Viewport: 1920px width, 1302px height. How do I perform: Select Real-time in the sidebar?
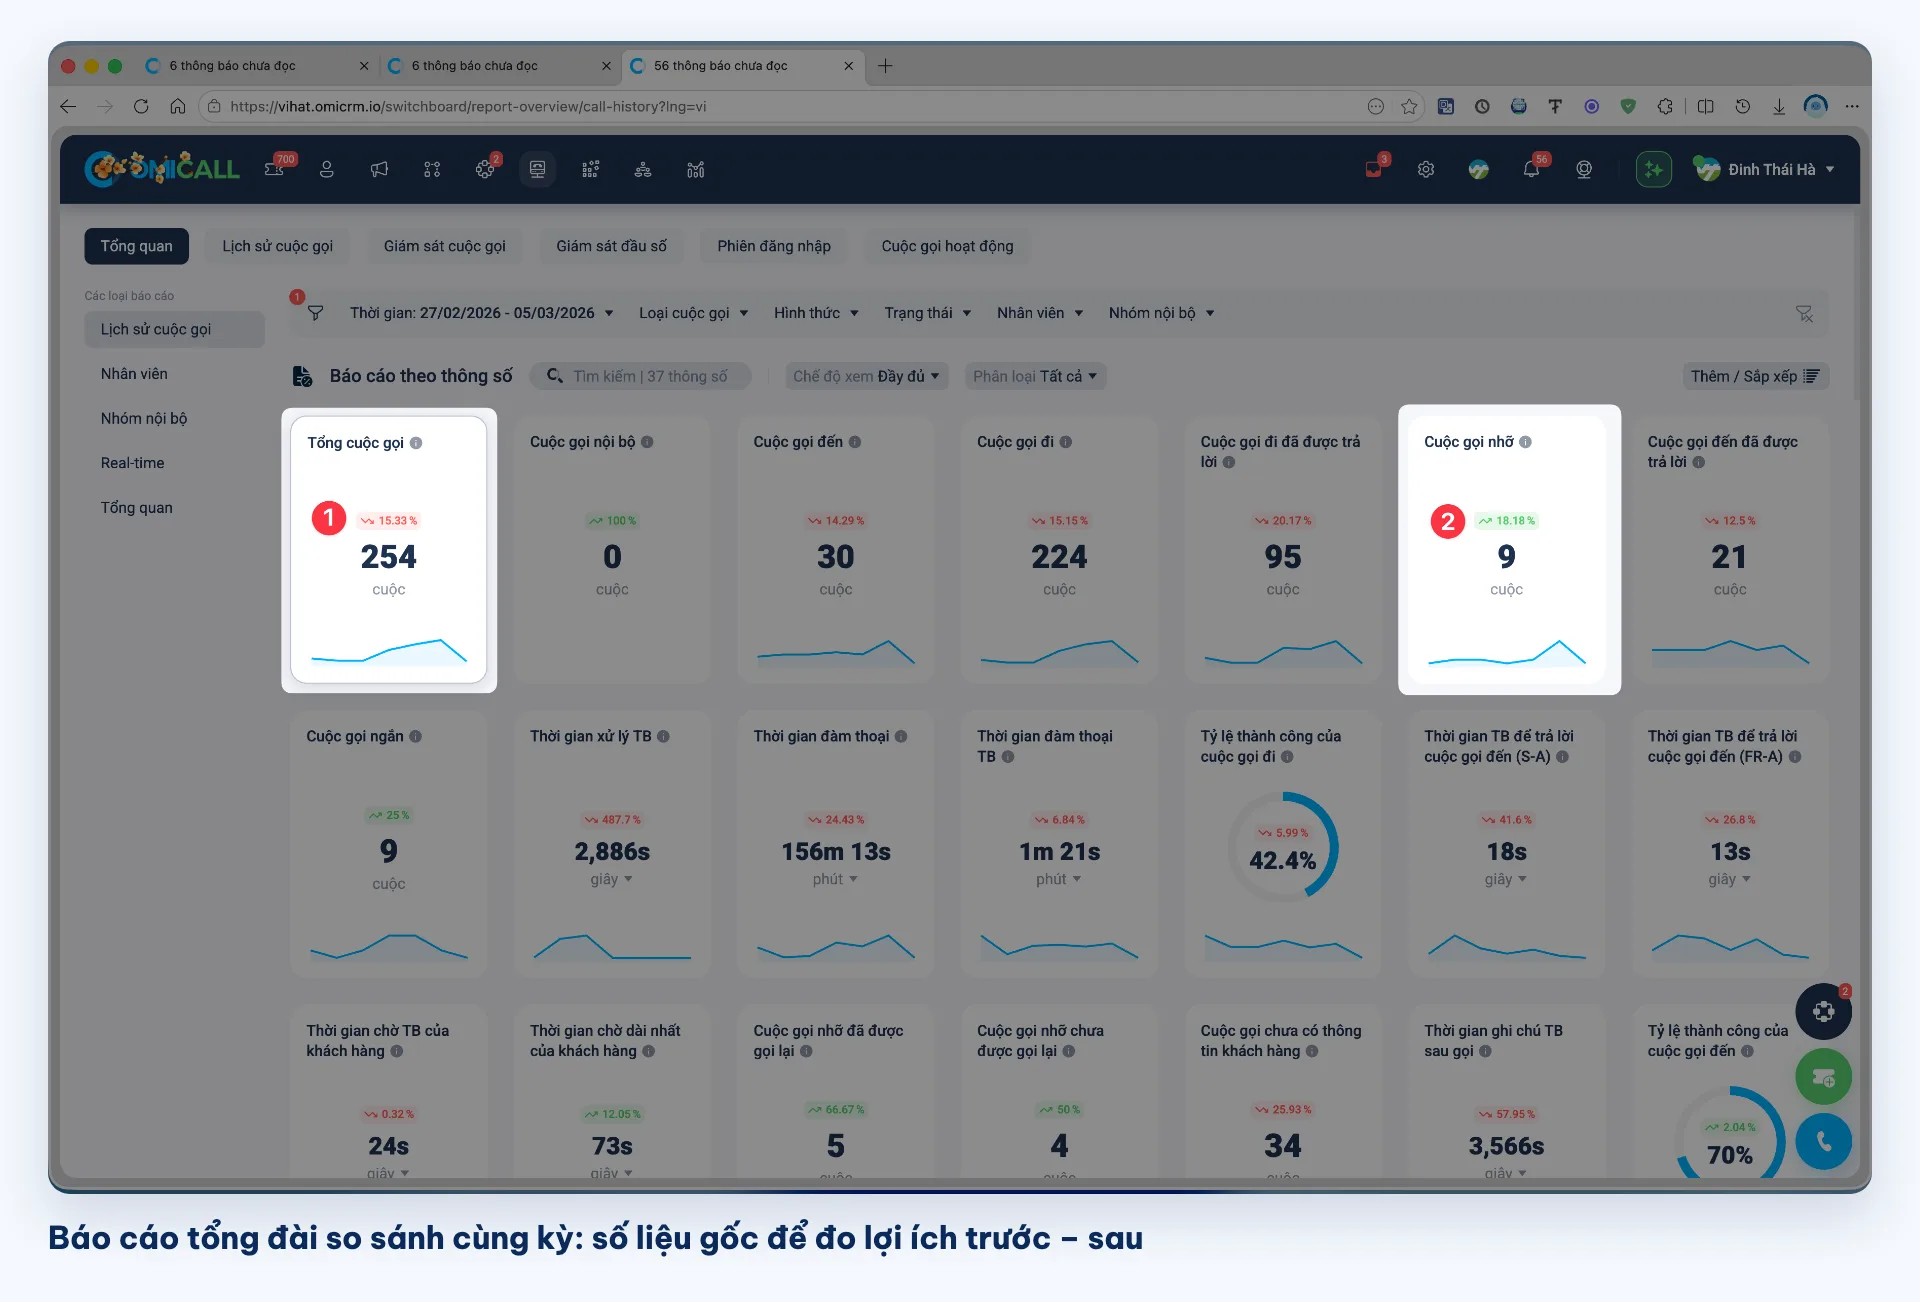point(132,463)
